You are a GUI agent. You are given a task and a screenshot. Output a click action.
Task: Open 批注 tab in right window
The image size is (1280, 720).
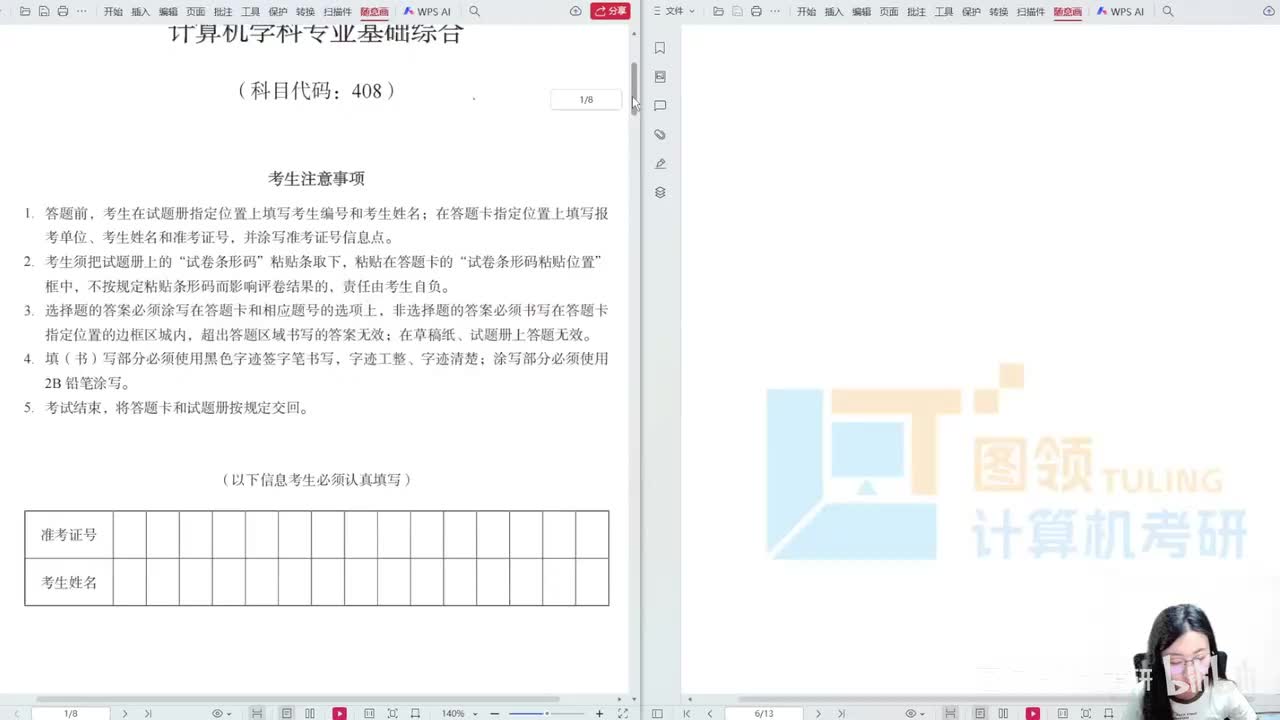916,12
